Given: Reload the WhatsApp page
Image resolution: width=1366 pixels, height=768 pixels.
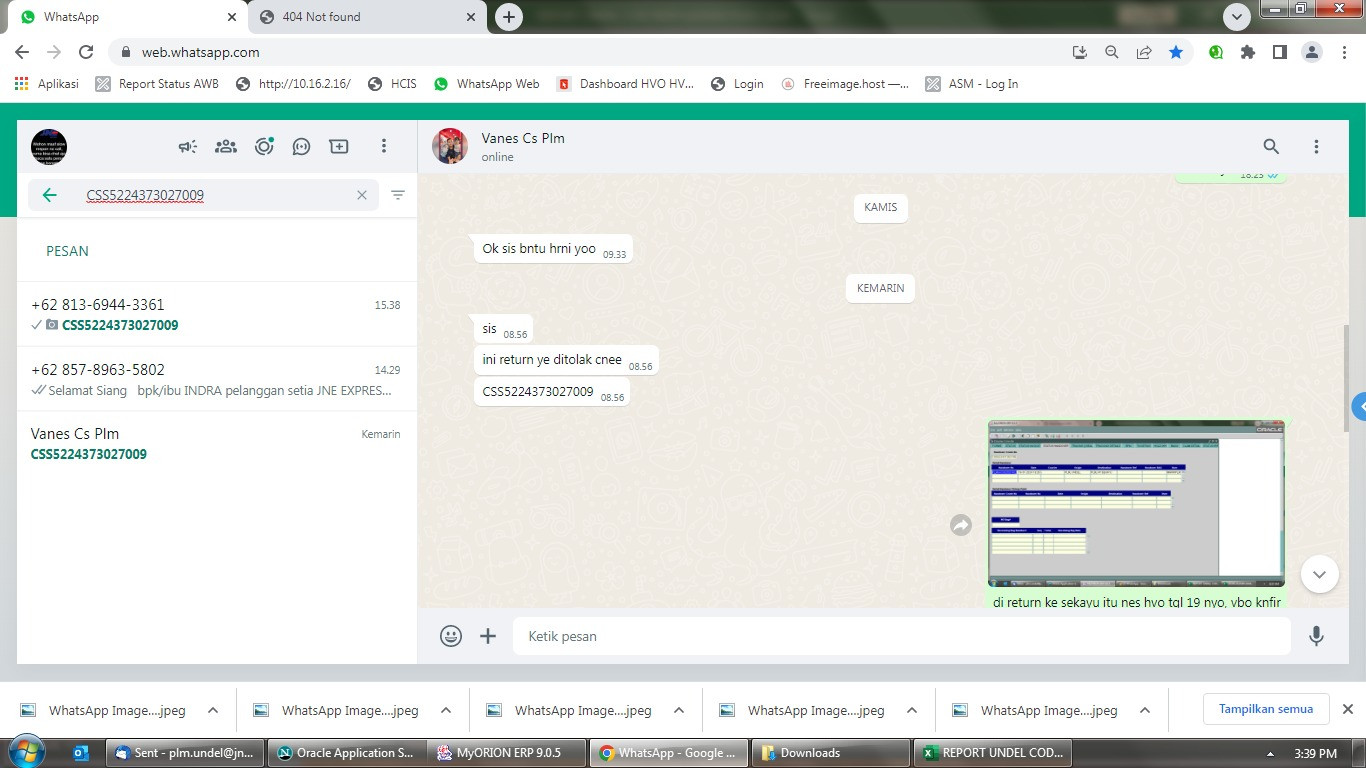Looking at the screenshot, I should 86,52.
